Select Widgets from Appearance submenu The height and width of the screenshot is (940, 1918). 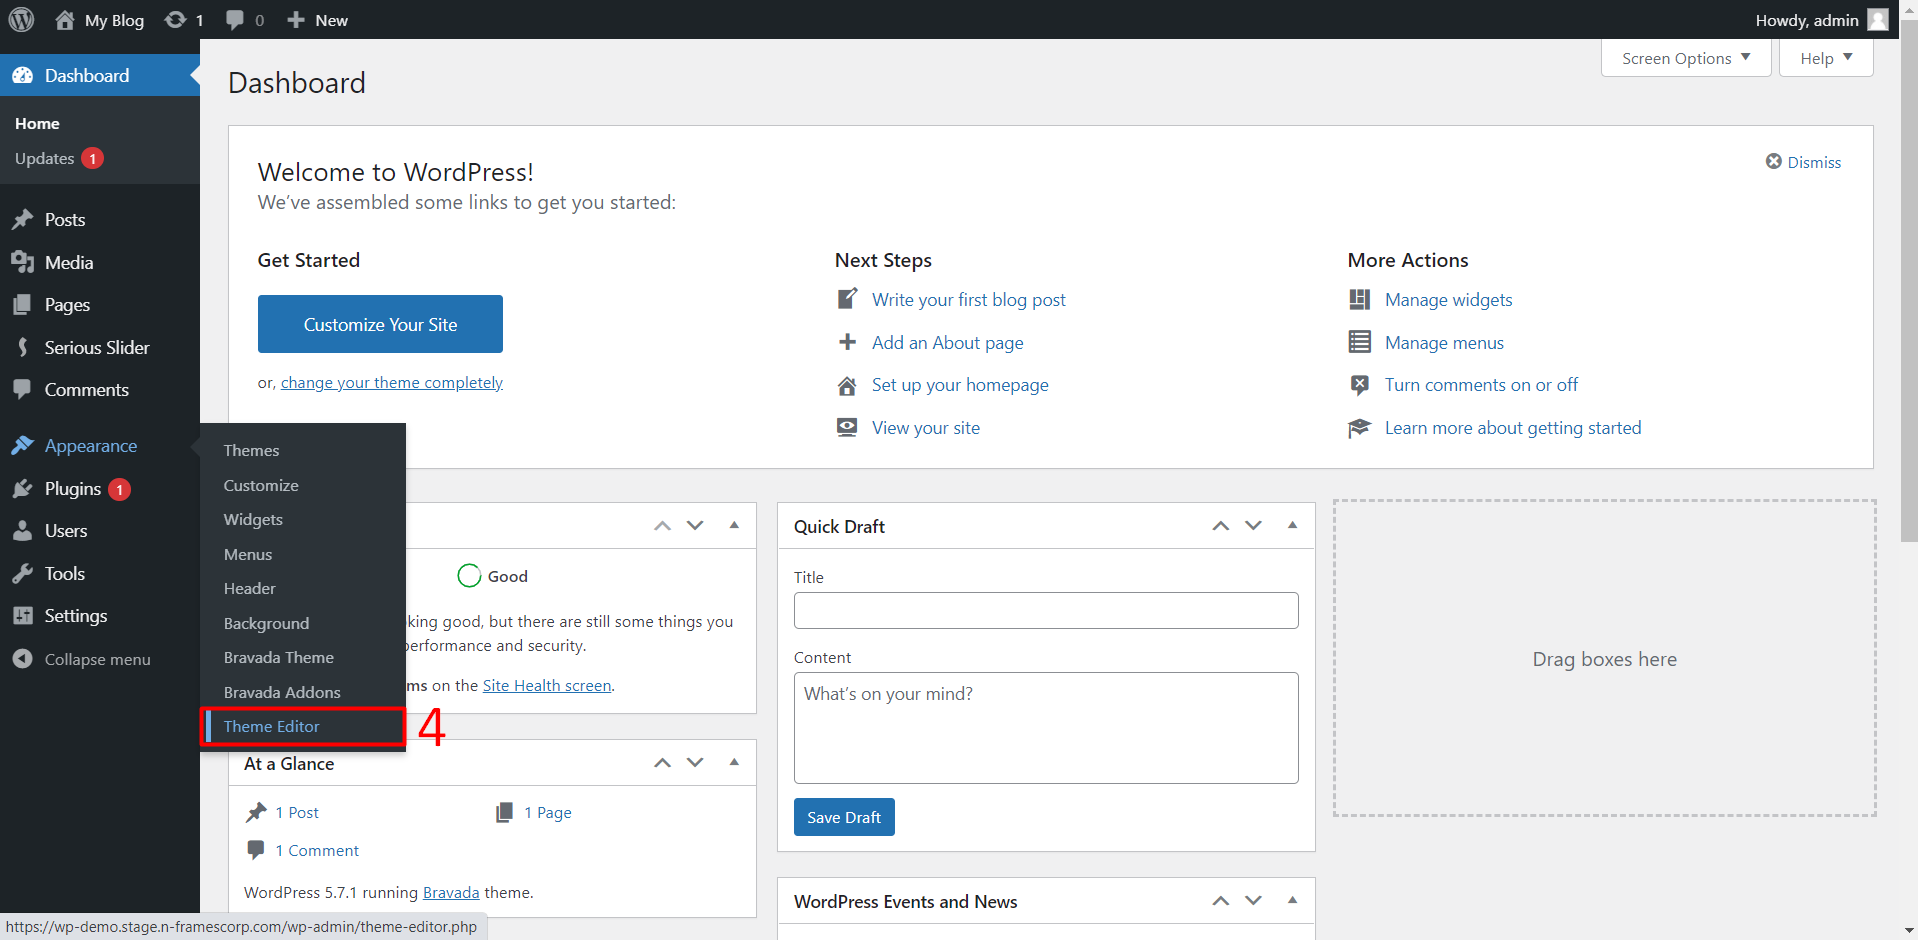[x=253, y=520]
